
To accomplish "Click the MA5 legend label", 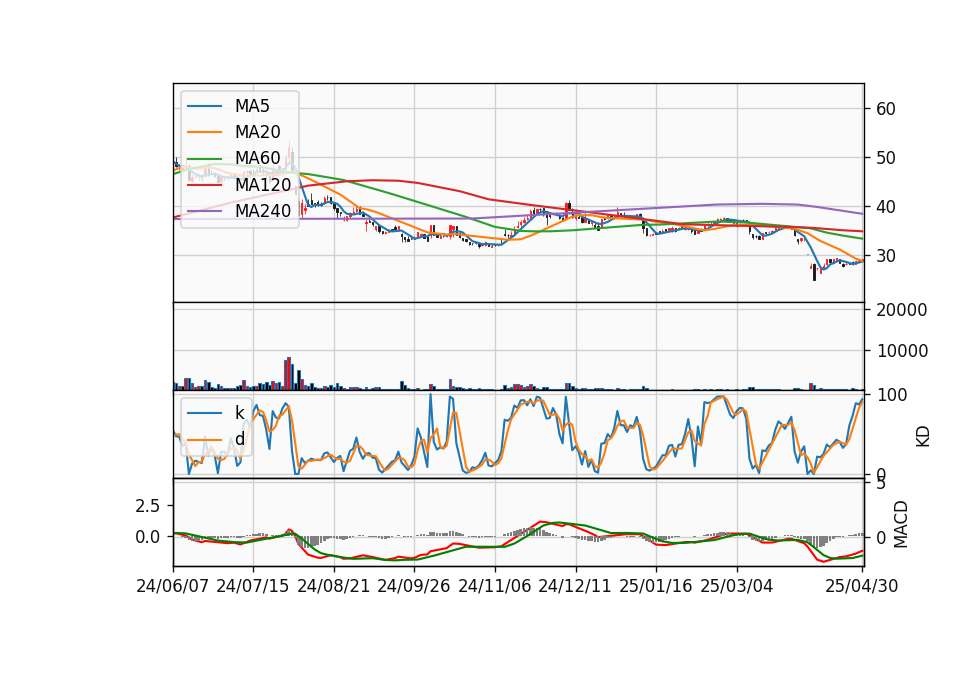I will point(252,106).
